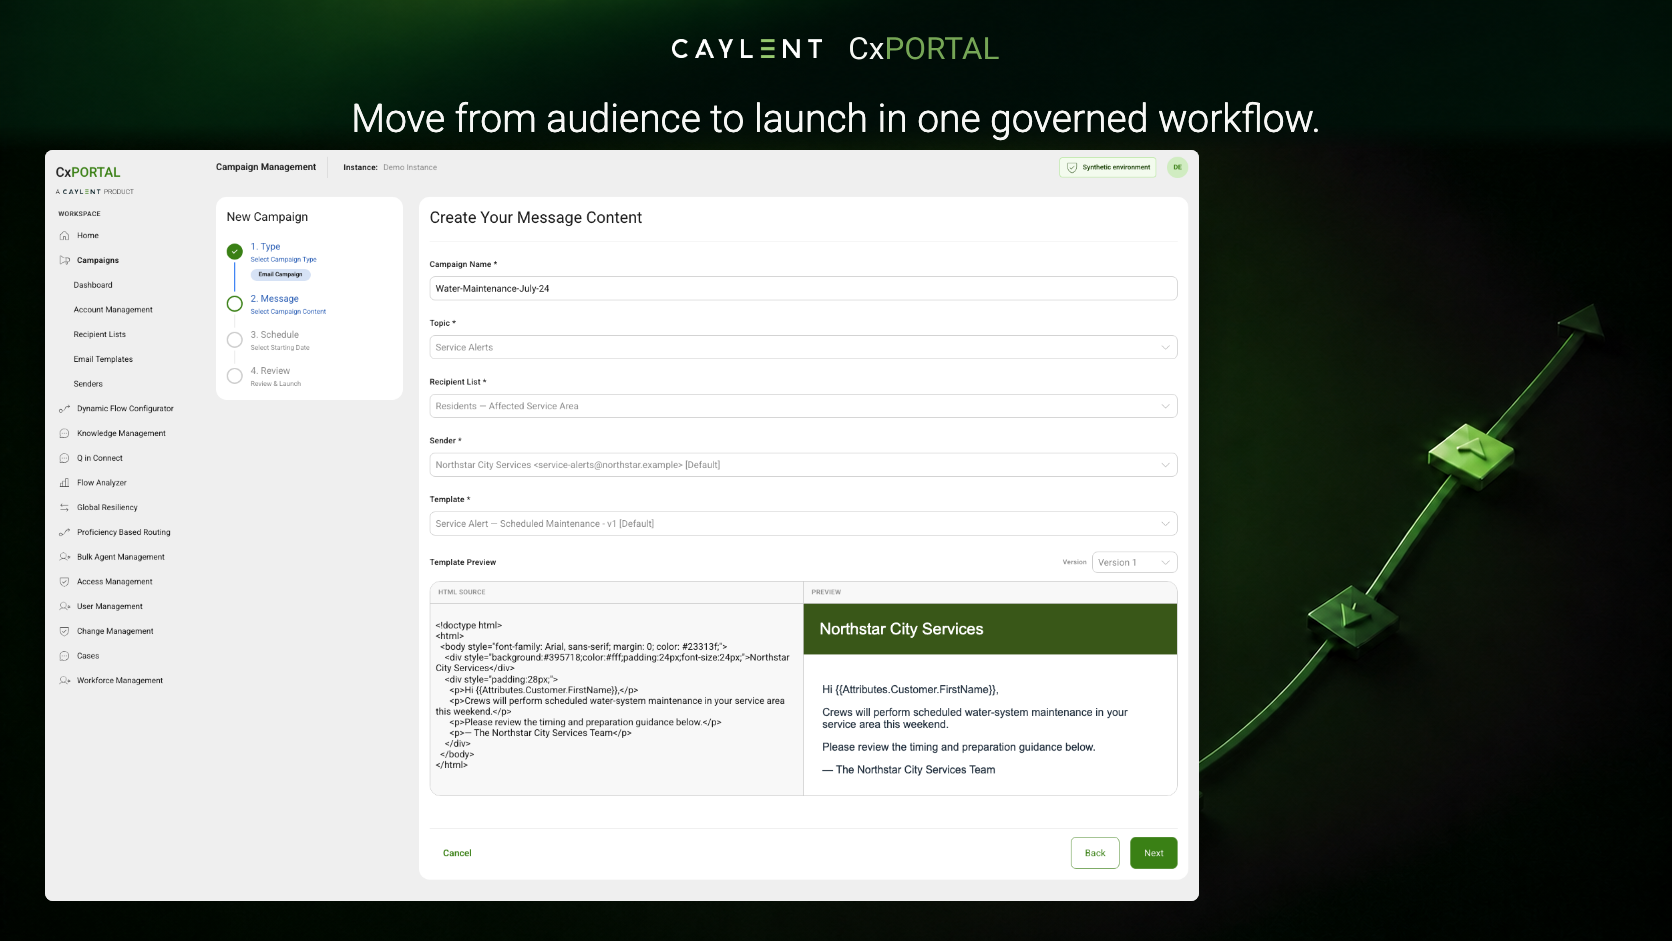1672x941 pixels.
Task: Open the Recipient List dropdown
Action: click(803, 406)
